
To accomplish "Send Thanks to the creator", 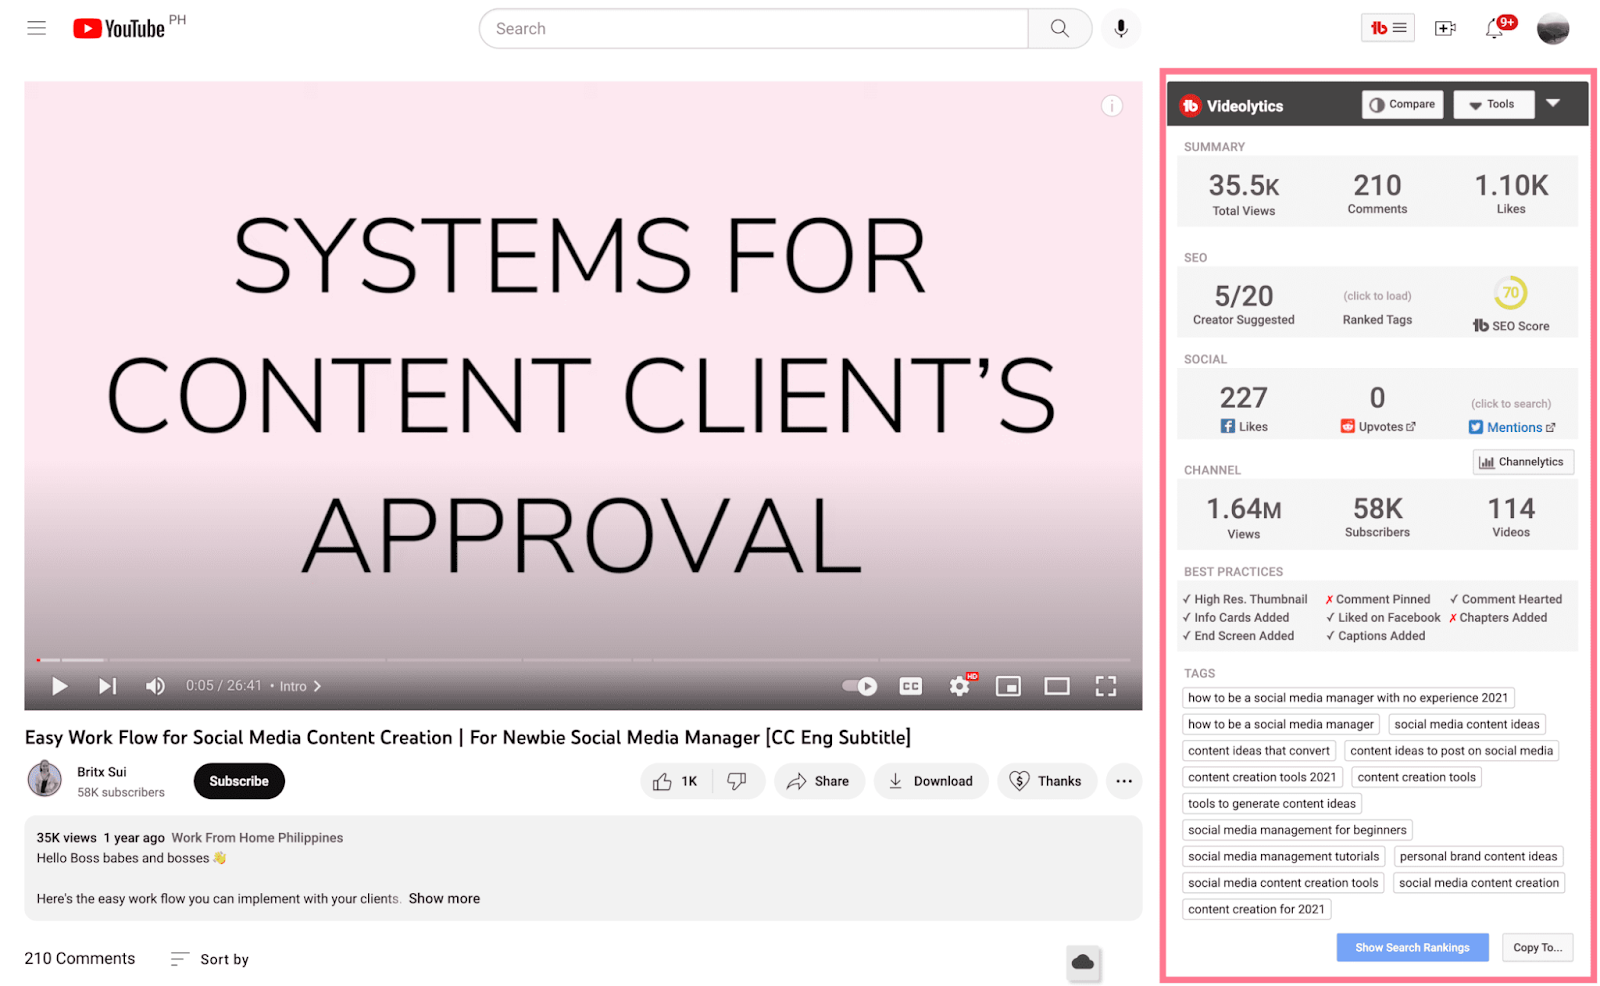I will 1046,781.
